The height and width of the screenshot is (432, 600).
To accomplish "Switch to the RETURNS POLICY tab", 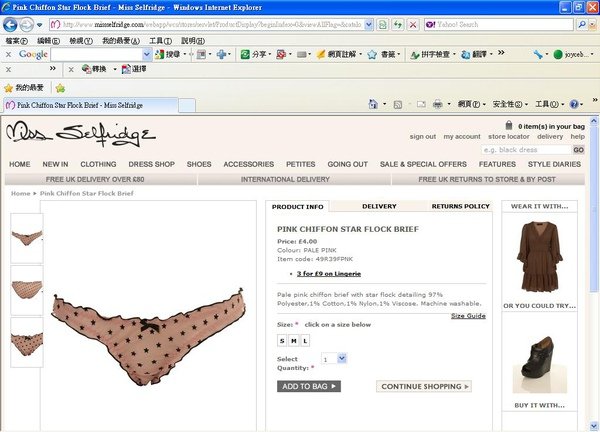I will [x=460, y=206].
